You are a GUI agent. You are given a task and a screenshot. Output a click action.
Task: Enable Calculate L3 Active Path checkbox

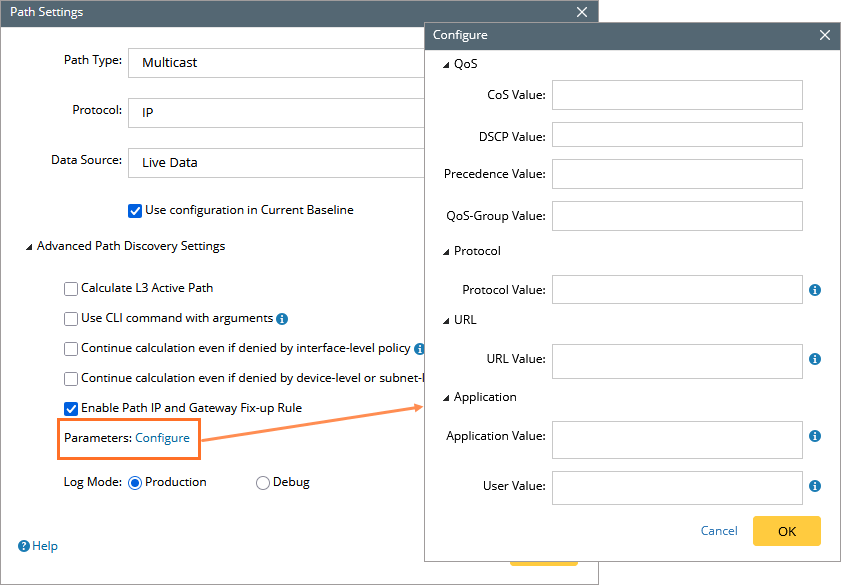pos(71,289)
